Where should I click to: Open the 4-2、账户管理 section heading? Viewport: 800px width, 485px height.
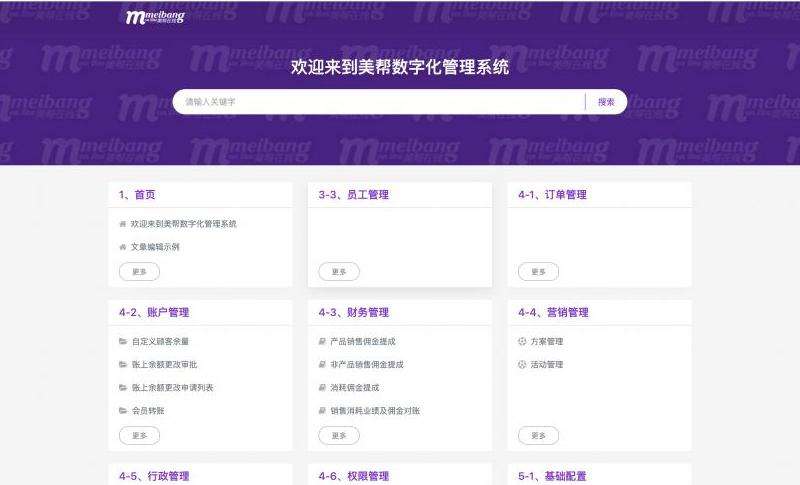(154, 313)
